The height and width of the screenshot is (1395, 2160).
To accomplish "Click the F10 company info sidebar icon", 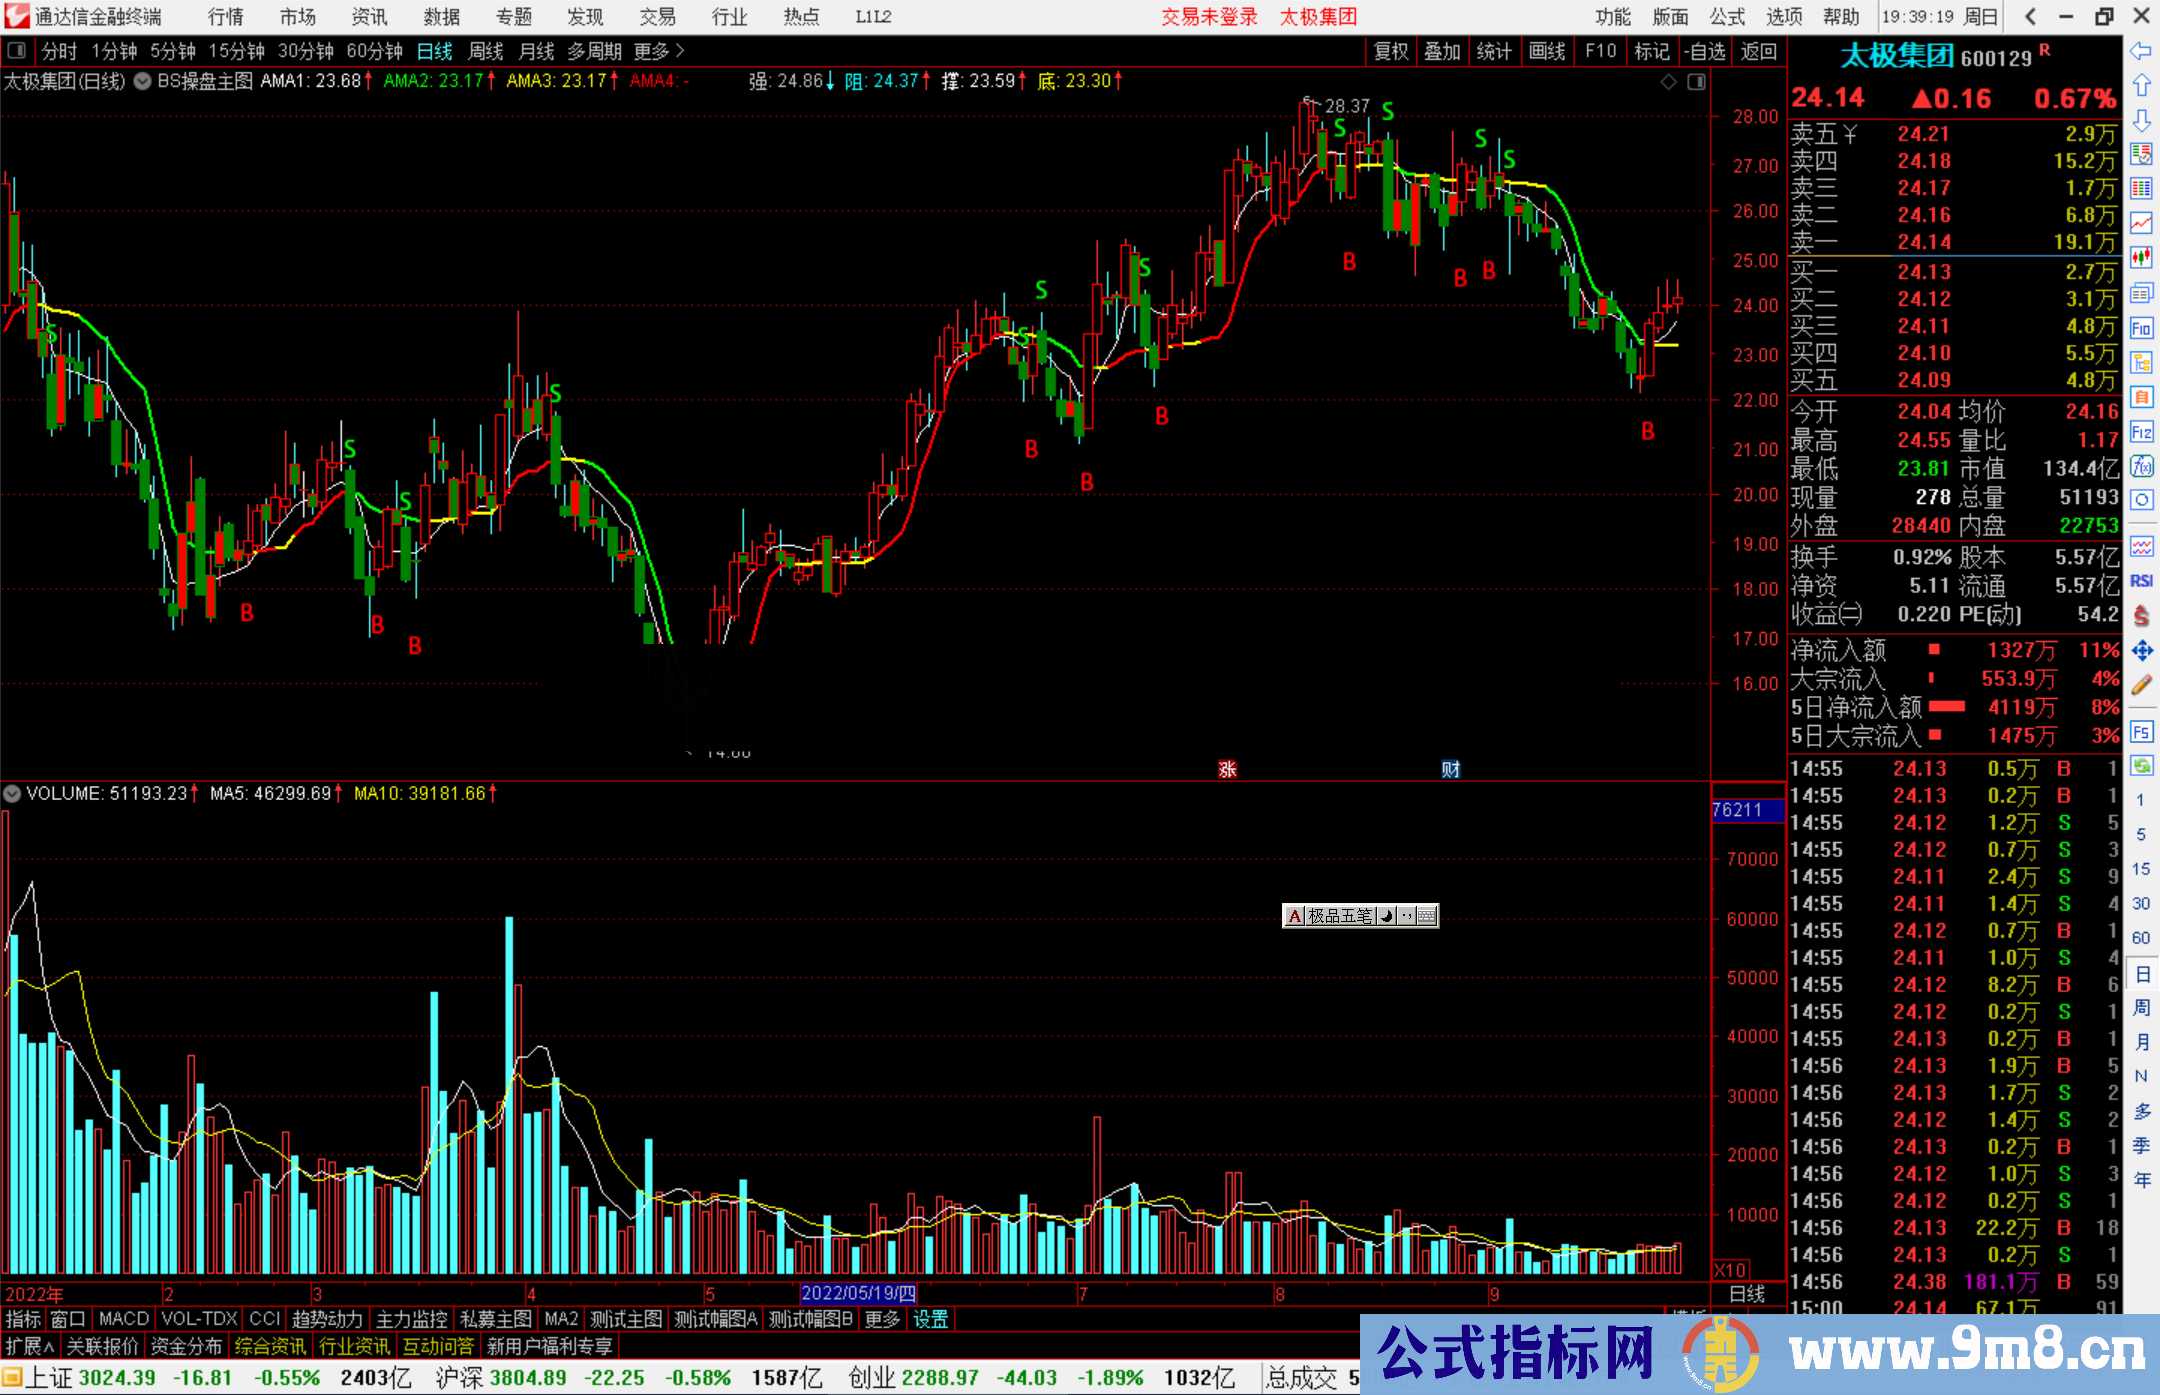I will [x=2141, y=328].
